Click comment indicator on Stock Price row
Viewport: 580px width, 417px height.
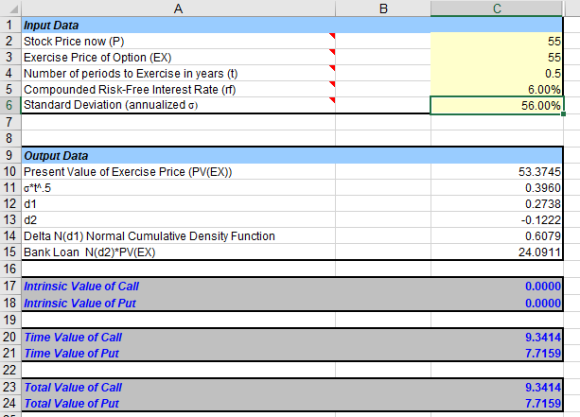click(332, 36)
